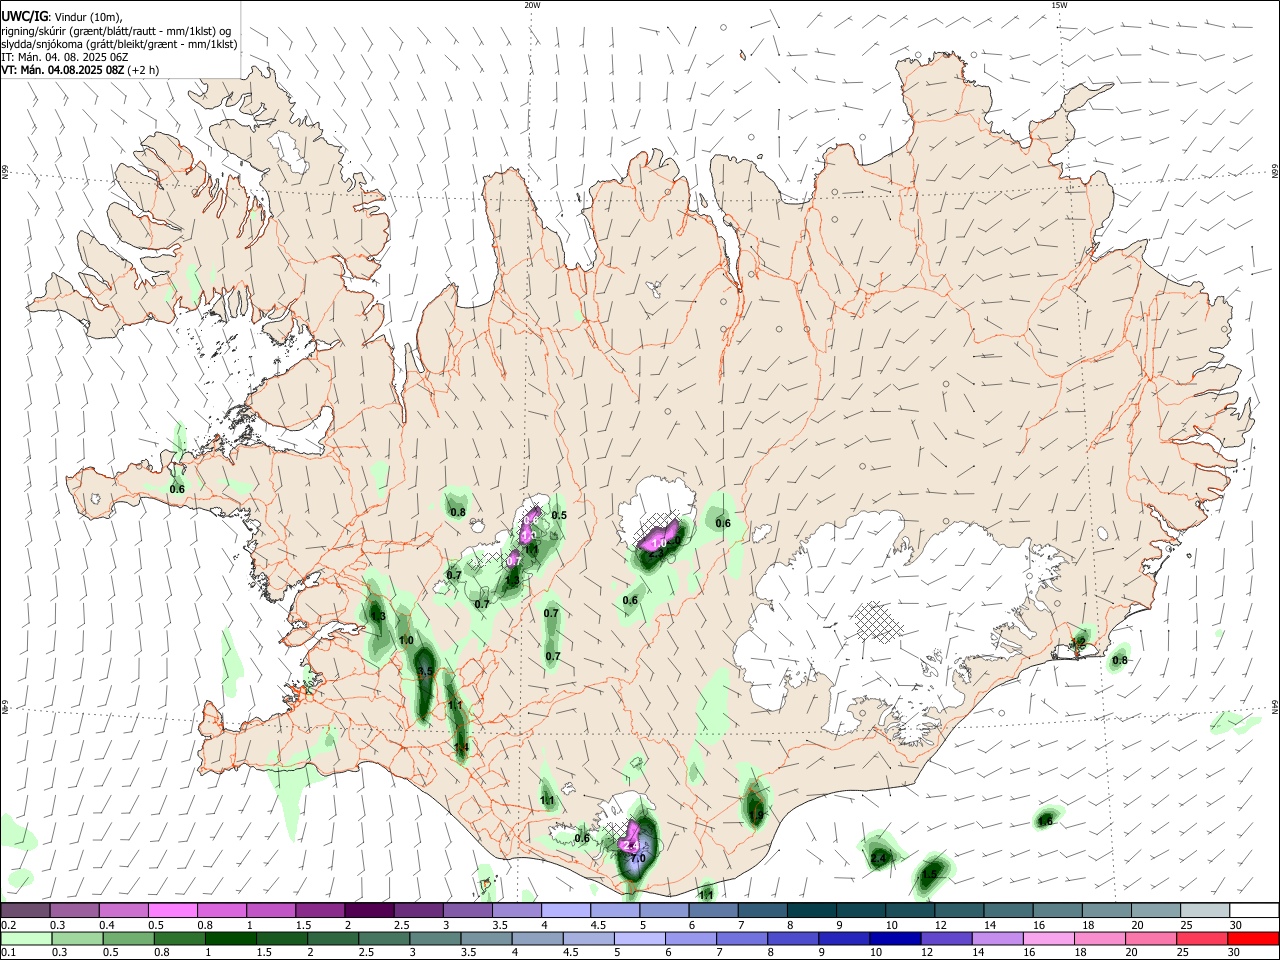Image resolution: width=1280 pixels, height=960 pixels.
Task: Select the '30' label at the lower legend's end
Action: pos(1233,952)
